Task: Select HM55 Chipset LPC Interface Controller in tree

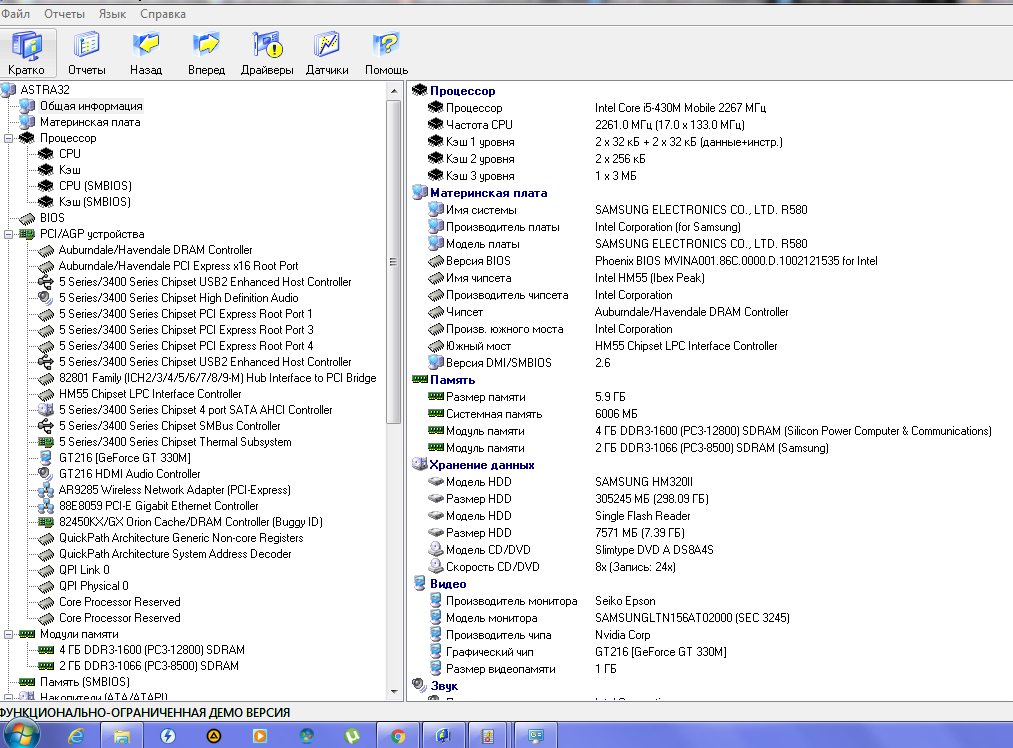Action: point(150,394)
